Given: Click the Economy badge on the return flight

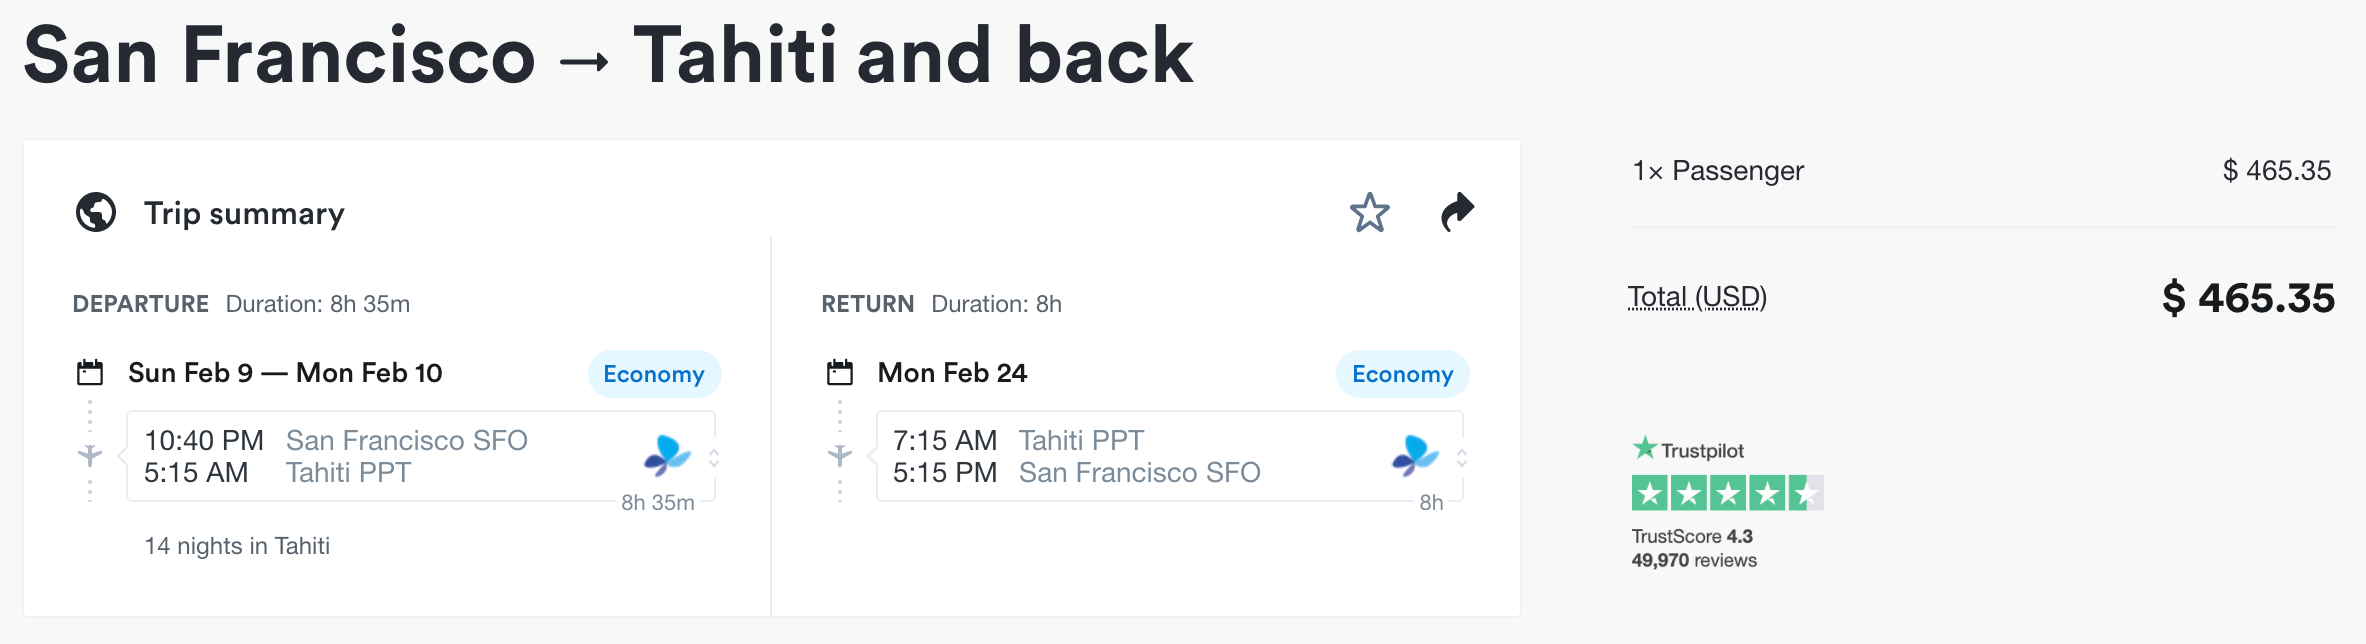Looking at the screenshot, I should coord(1402,374).
